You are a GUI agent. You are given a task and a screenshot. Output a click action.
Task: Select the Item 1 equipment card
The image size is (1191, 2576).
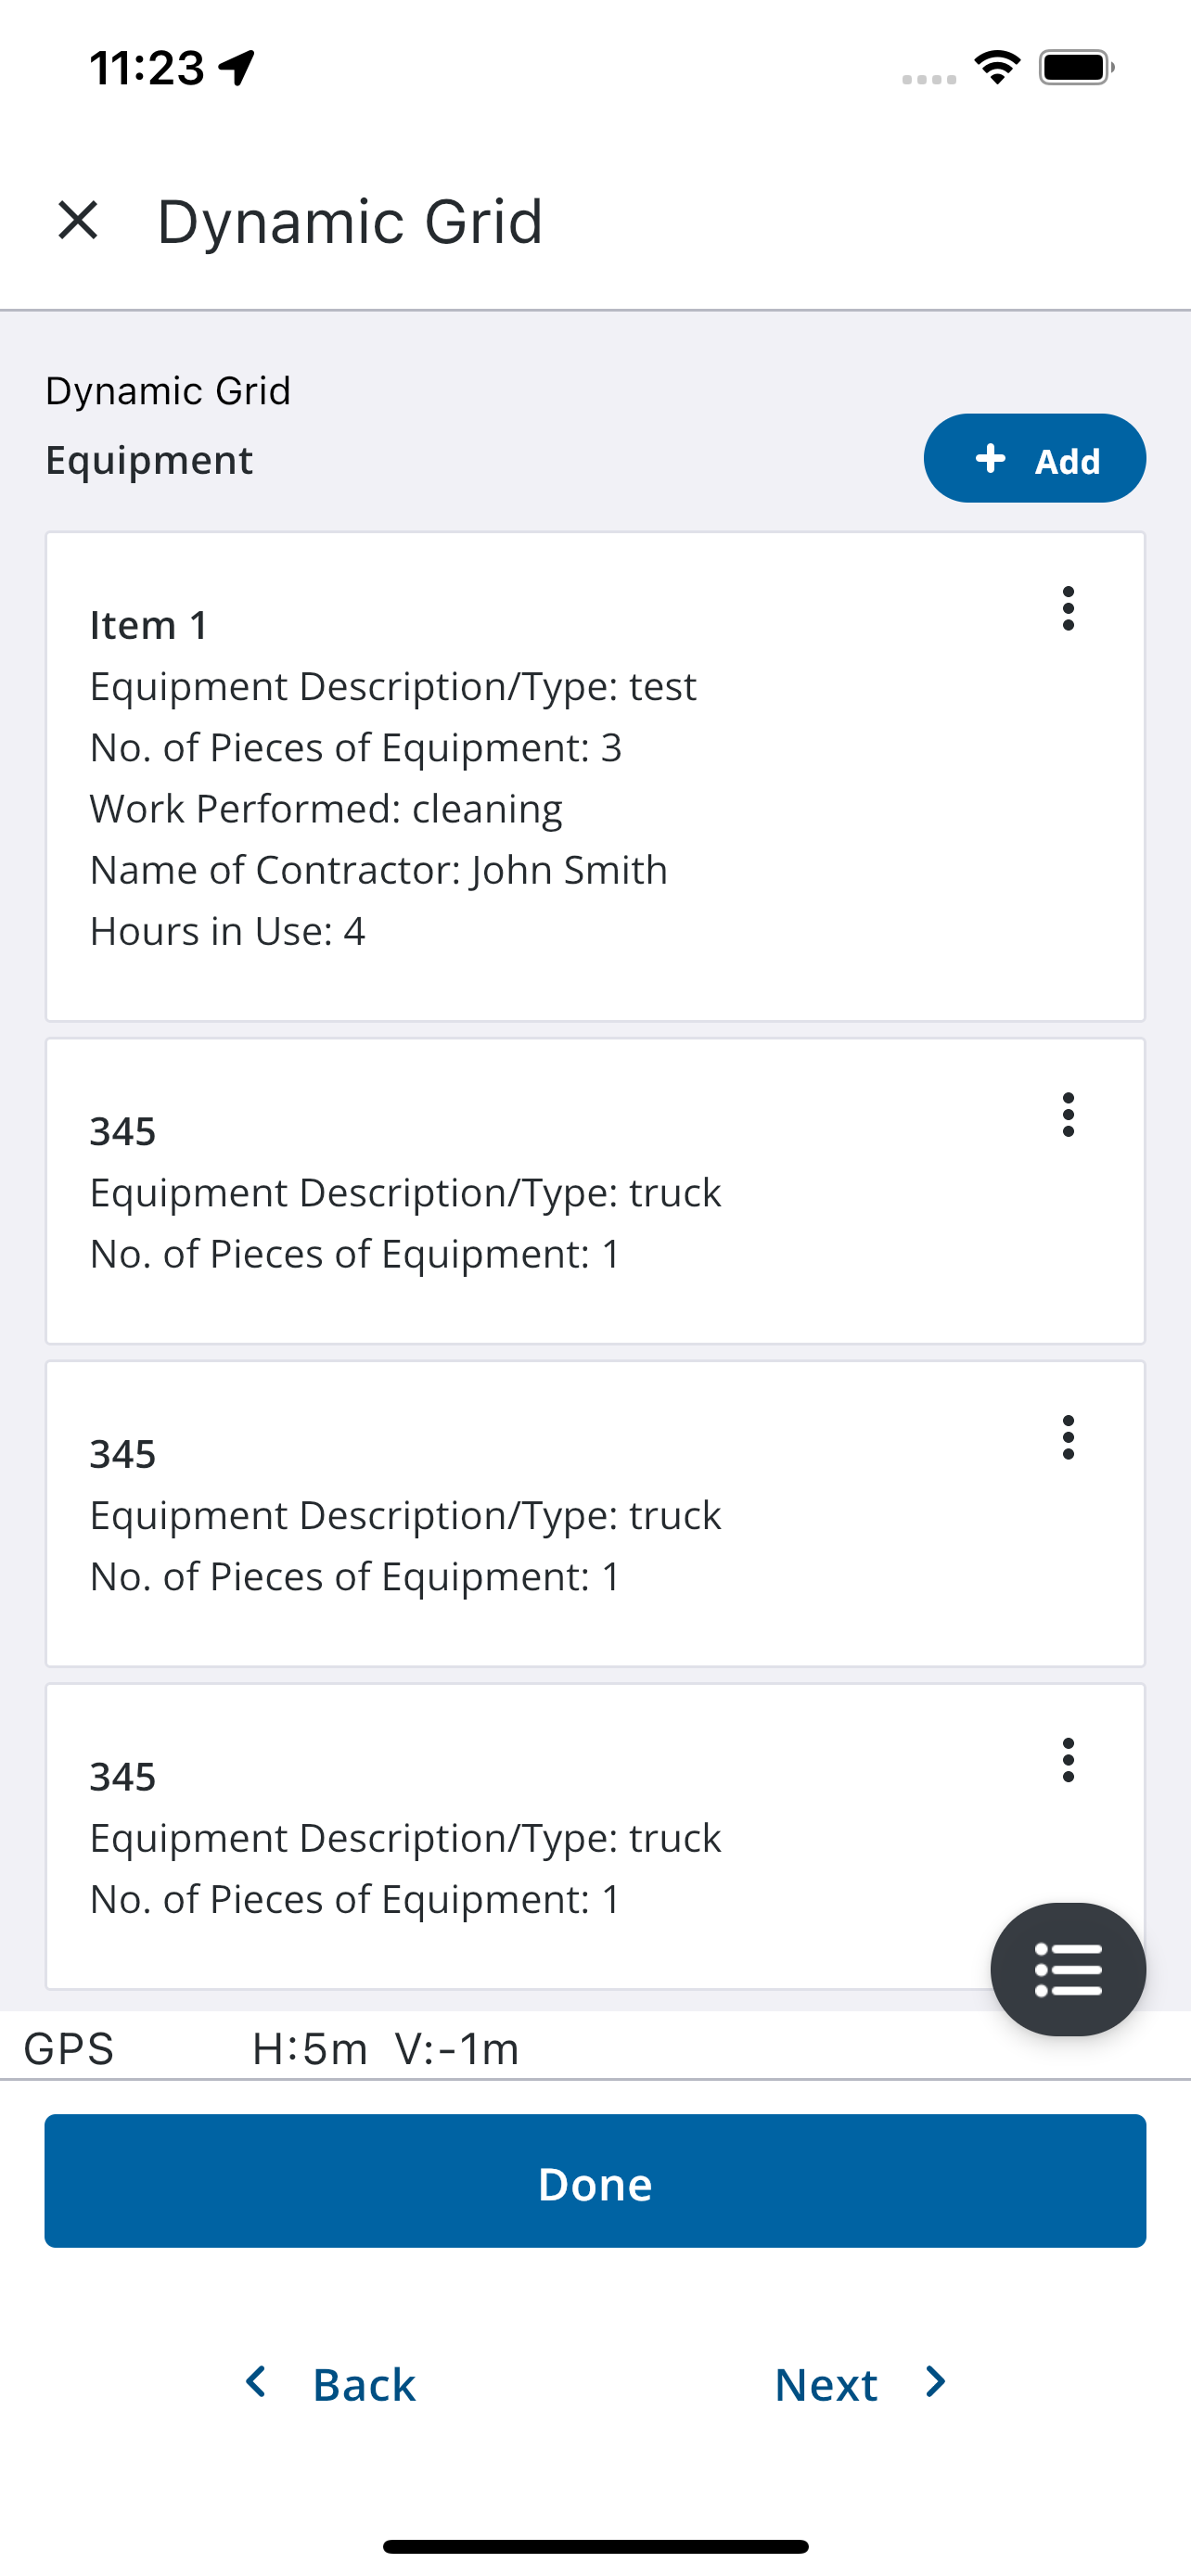click(595, 777)
